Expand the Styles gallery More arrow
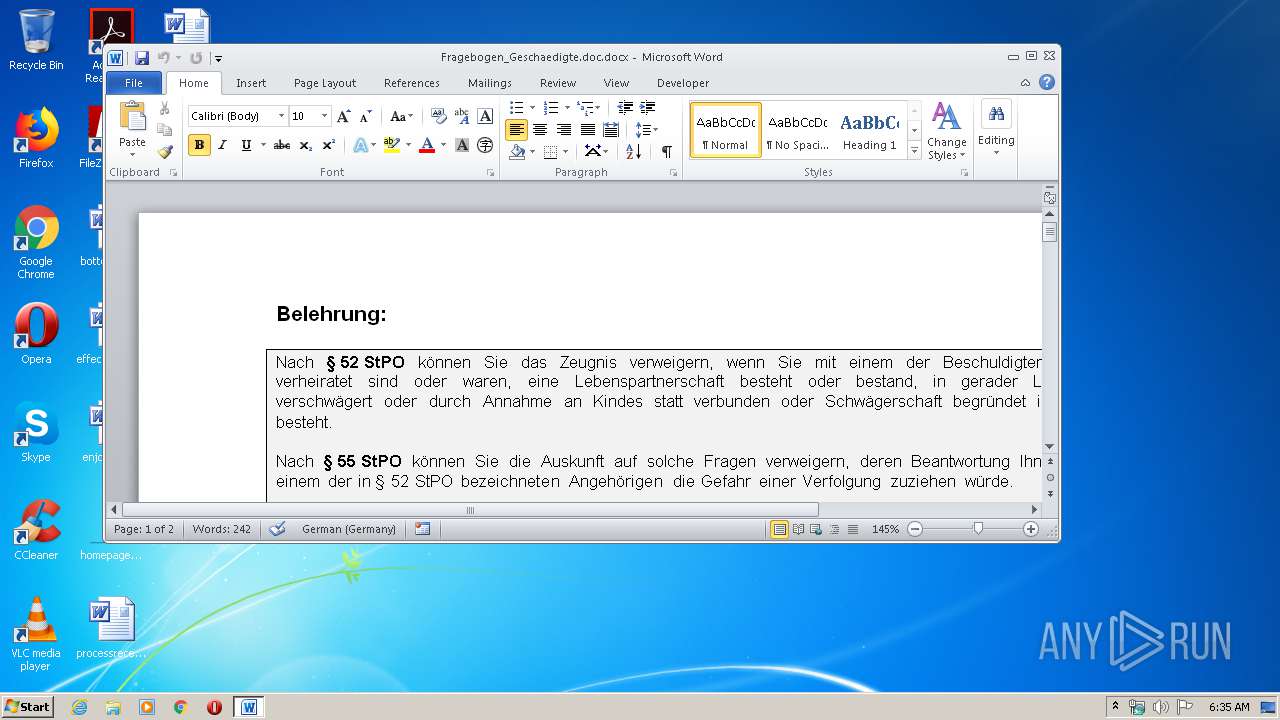The height and width of the screenshot is (720, 1280). pyautogui.click(x=914, y=151)
